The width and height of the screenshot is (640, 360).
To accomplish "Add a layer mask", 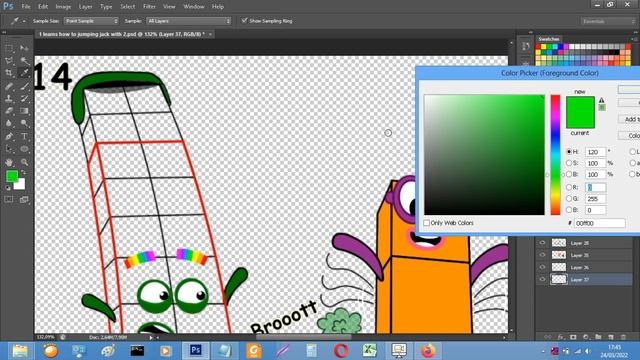I will (x=573, y=337).
